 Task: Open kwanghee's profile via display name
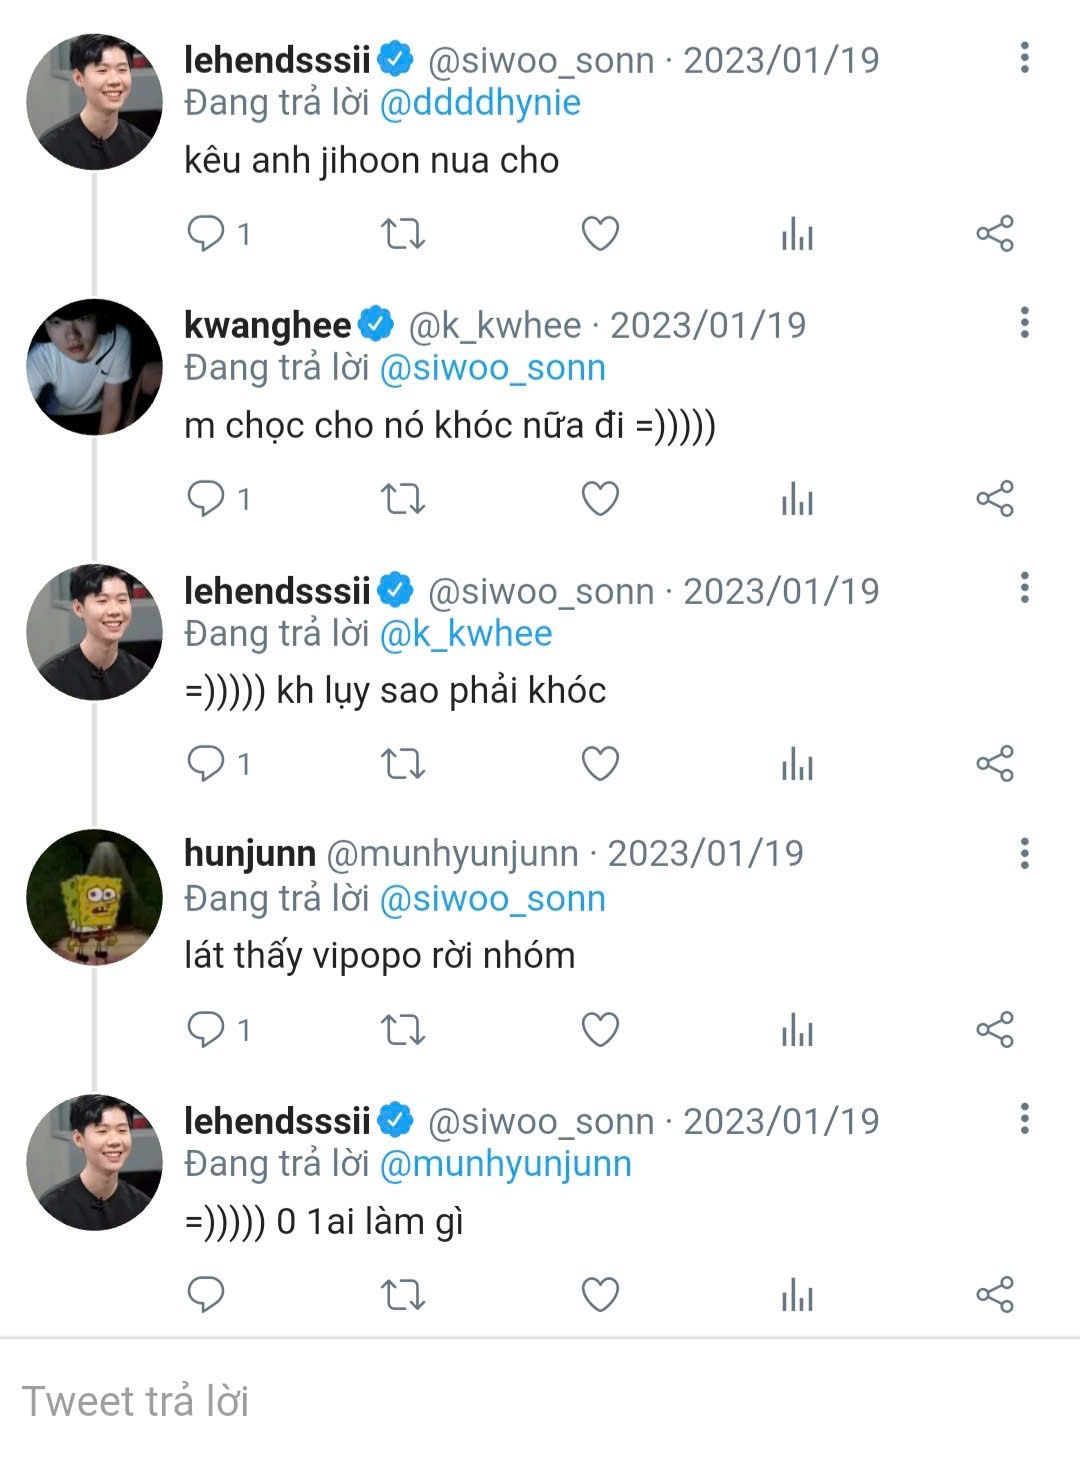(267, 325)
